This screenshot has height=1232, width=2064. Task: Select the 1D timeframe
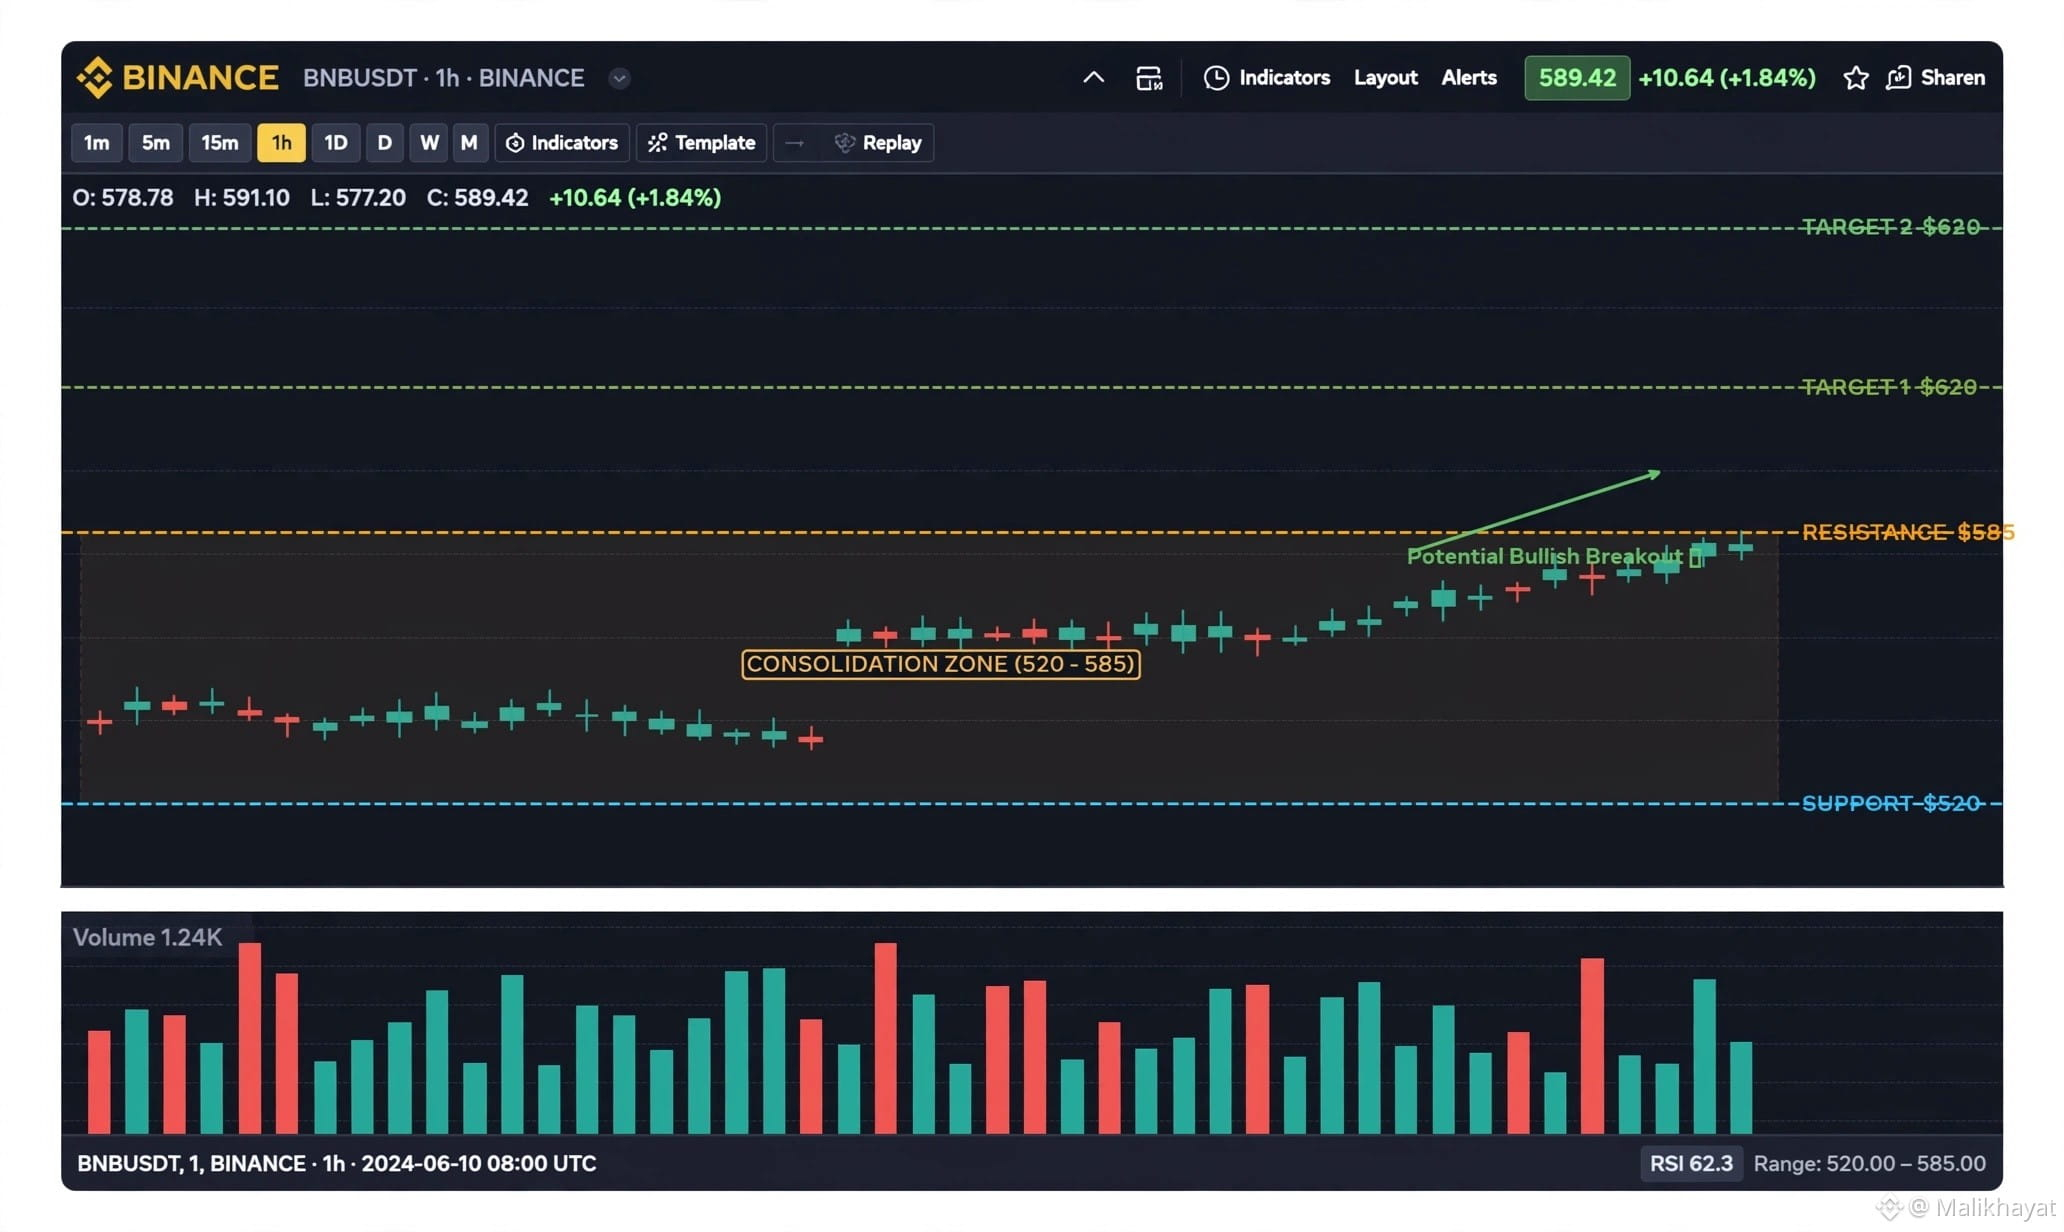pyautogui.click(x=335, y=143)
